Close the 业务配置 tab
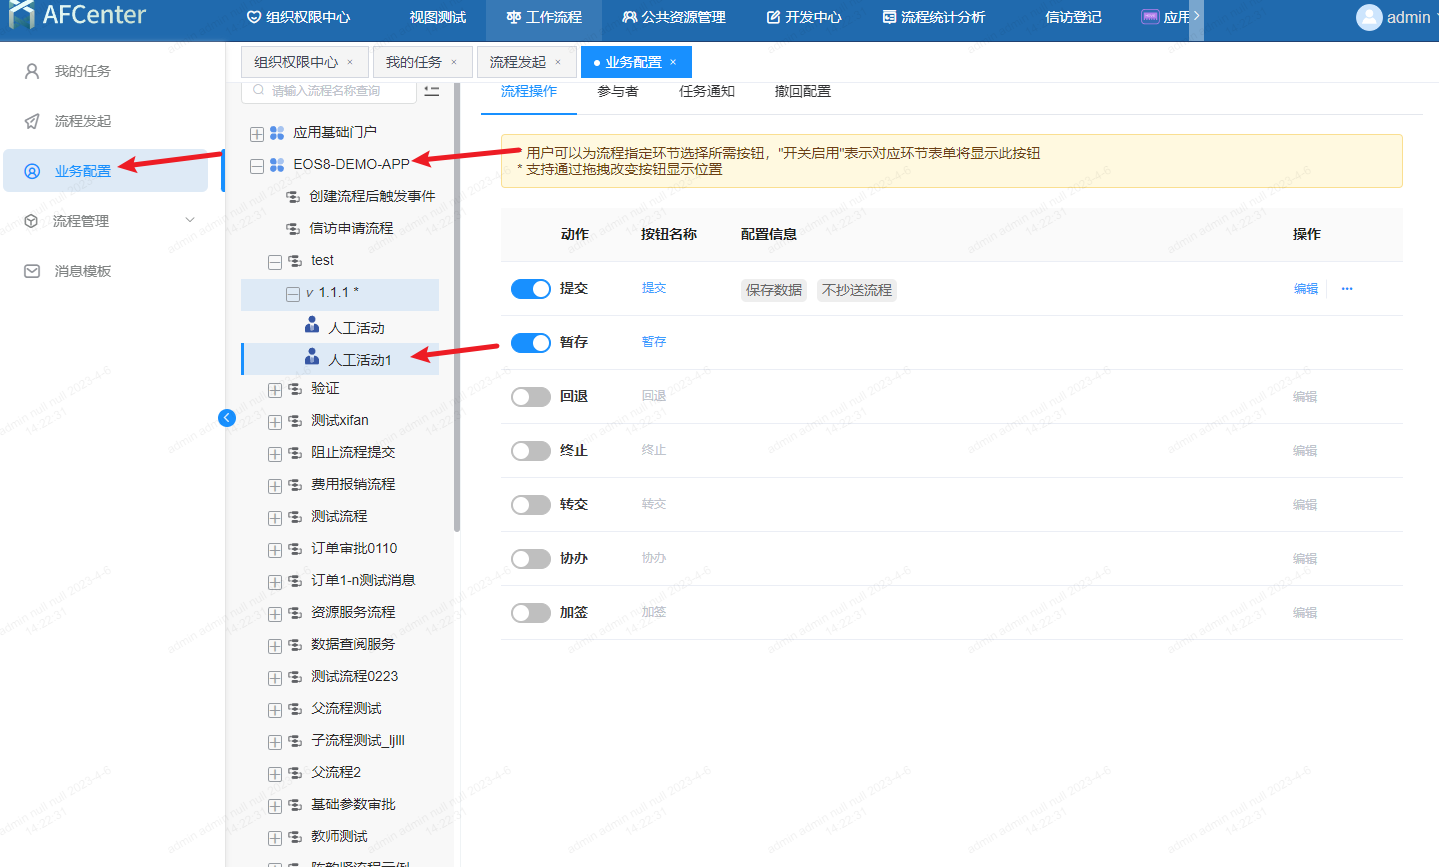Image resolution: width=1439 pixels, height=867 pixels. tap(673, 62)
